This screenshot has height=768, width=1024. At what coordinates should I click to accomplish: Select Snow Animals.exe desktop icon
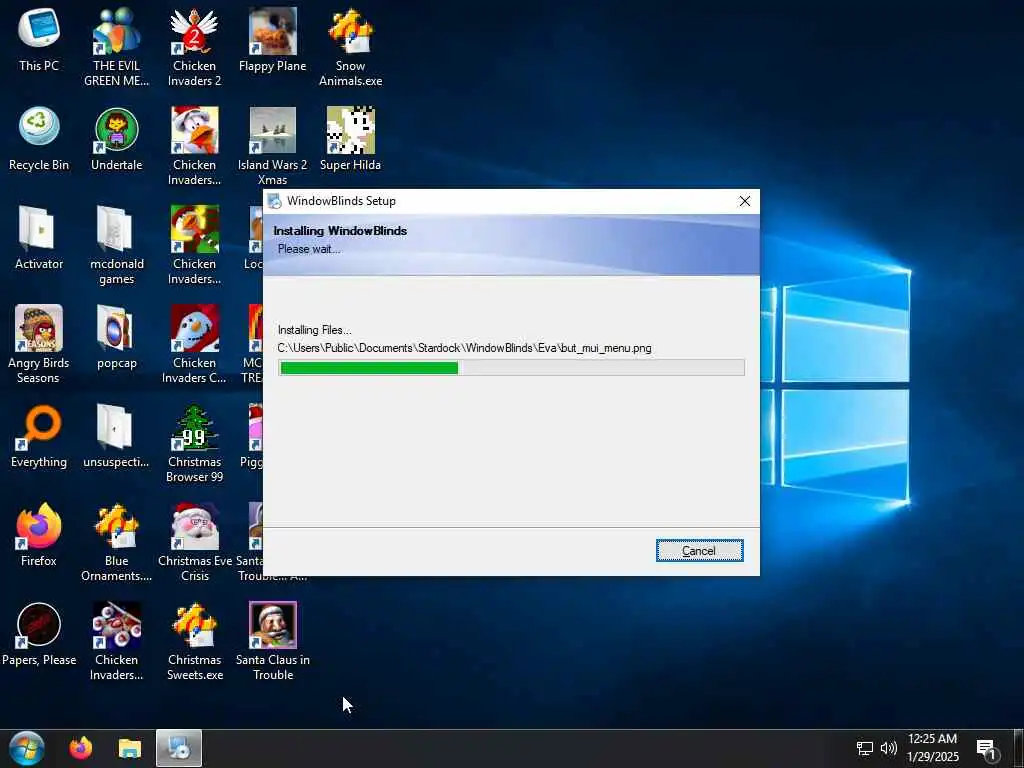pos(350,47)
